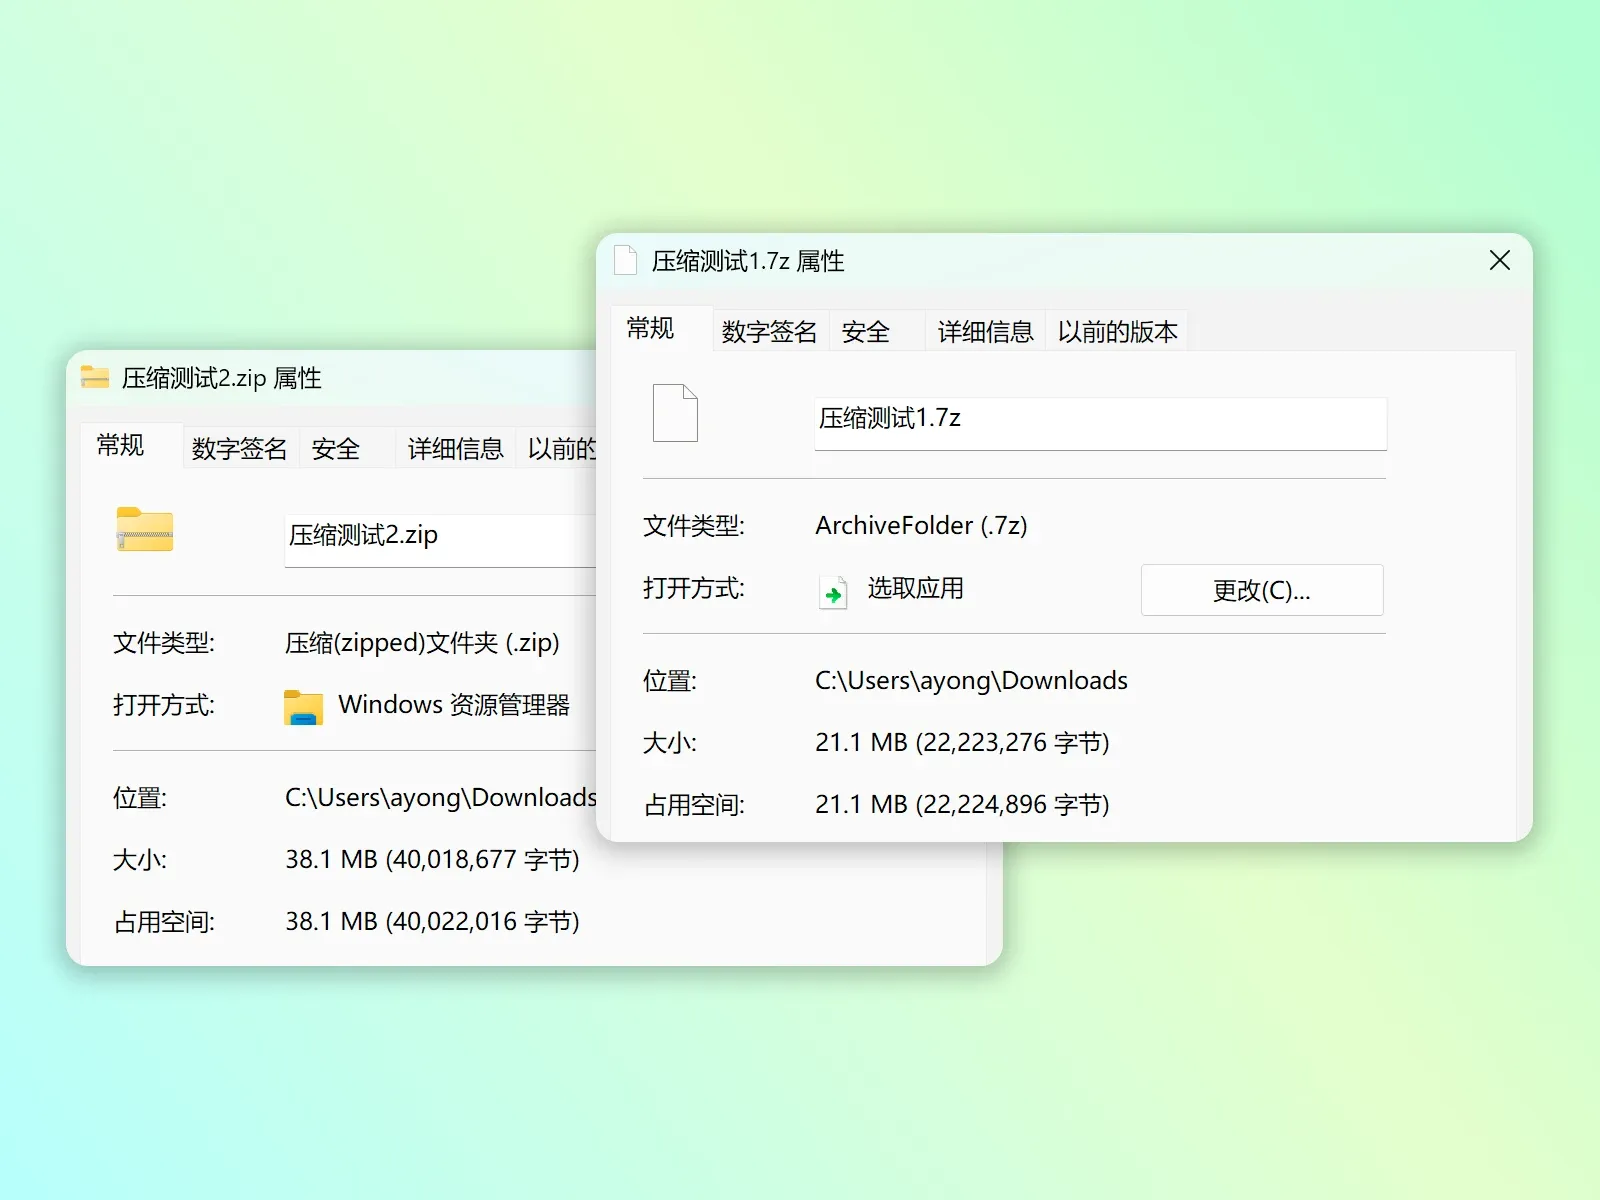Click the 压缩测试1.7z 属性 window title

click(748, 261)
